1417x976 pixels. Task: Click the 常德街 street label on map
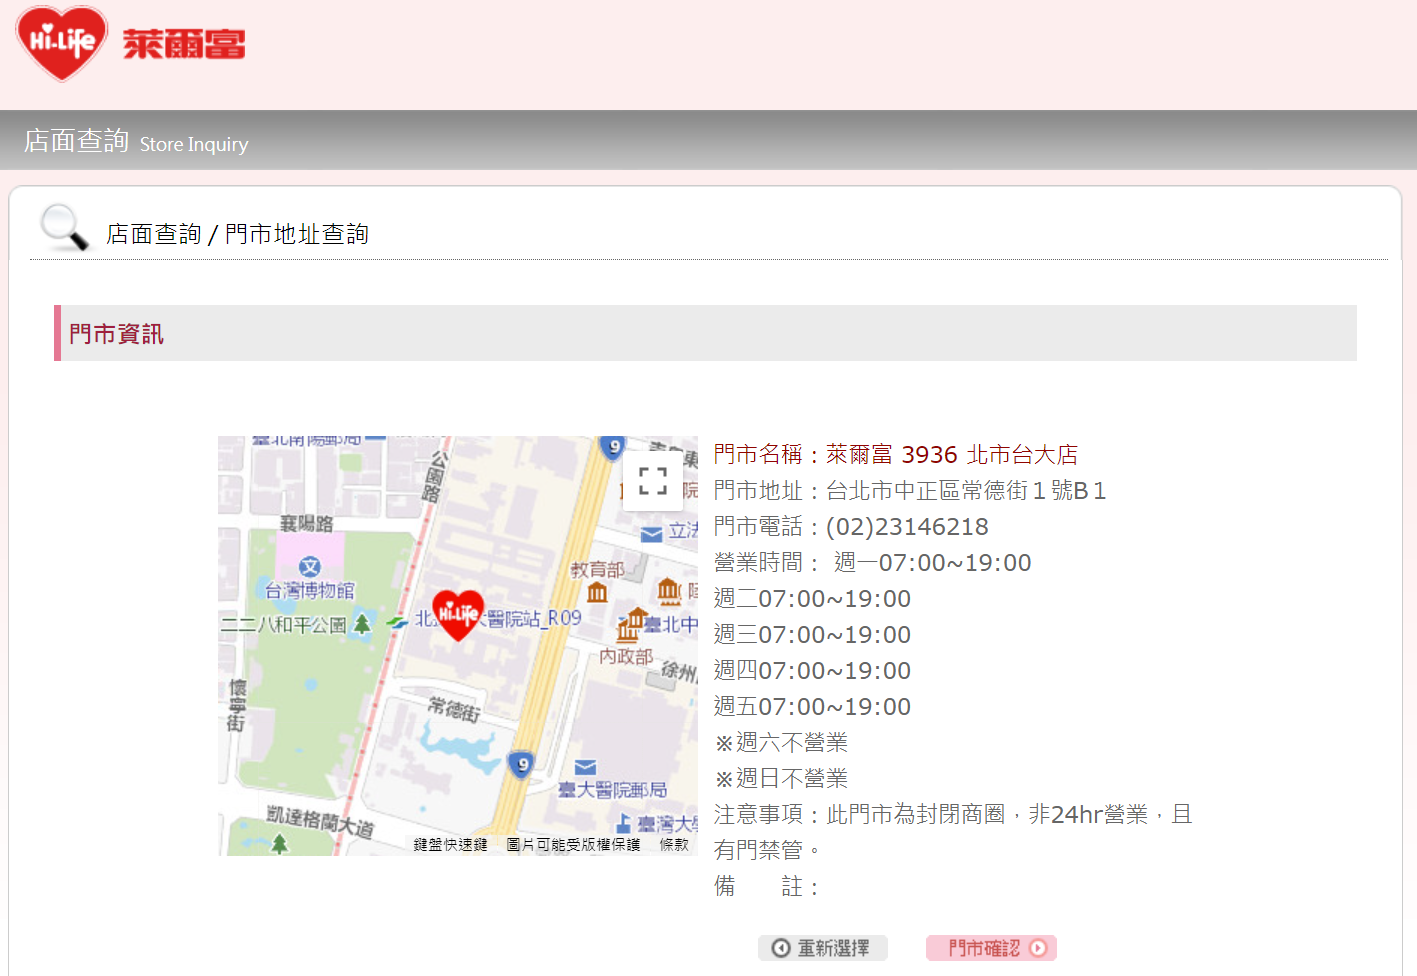(x=455, y=708)
